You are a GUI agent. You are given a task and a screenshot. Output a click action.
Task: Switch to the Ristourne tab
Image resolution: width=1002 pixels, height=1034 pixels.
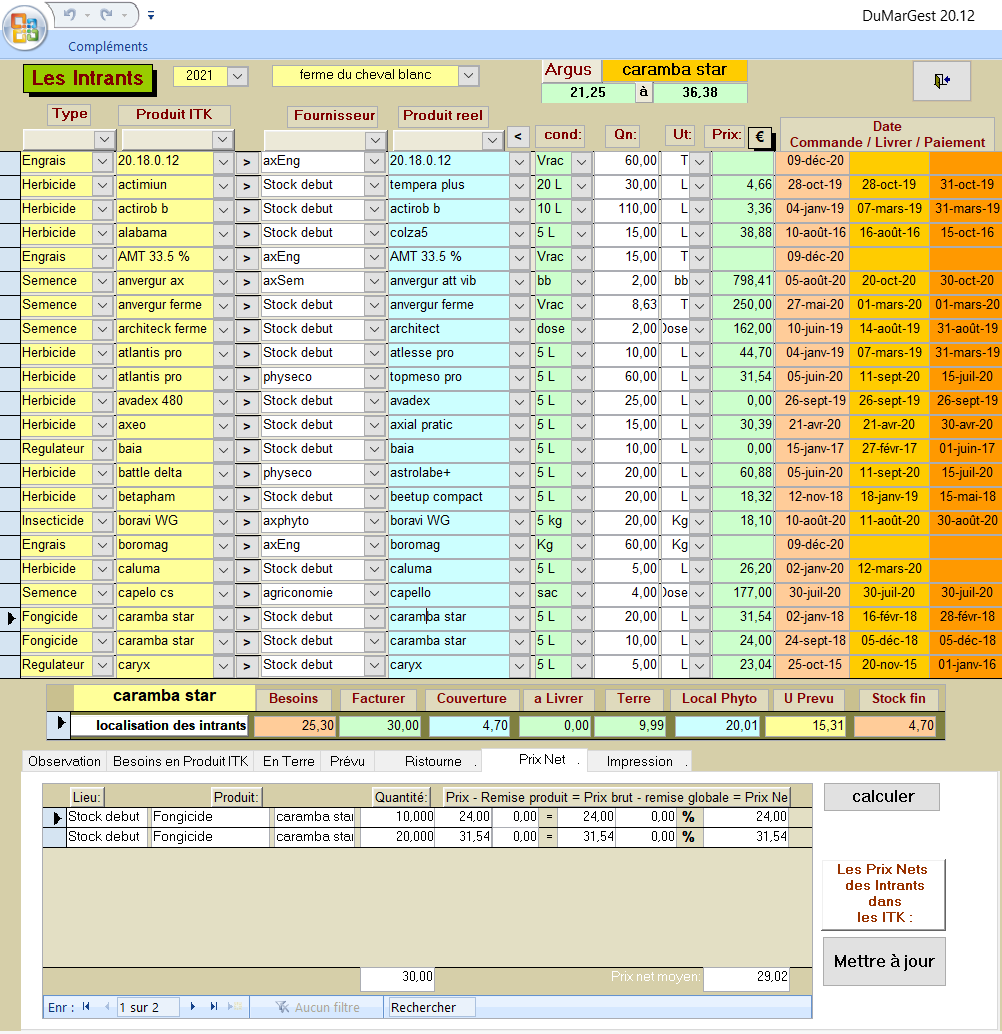(433, 761)
